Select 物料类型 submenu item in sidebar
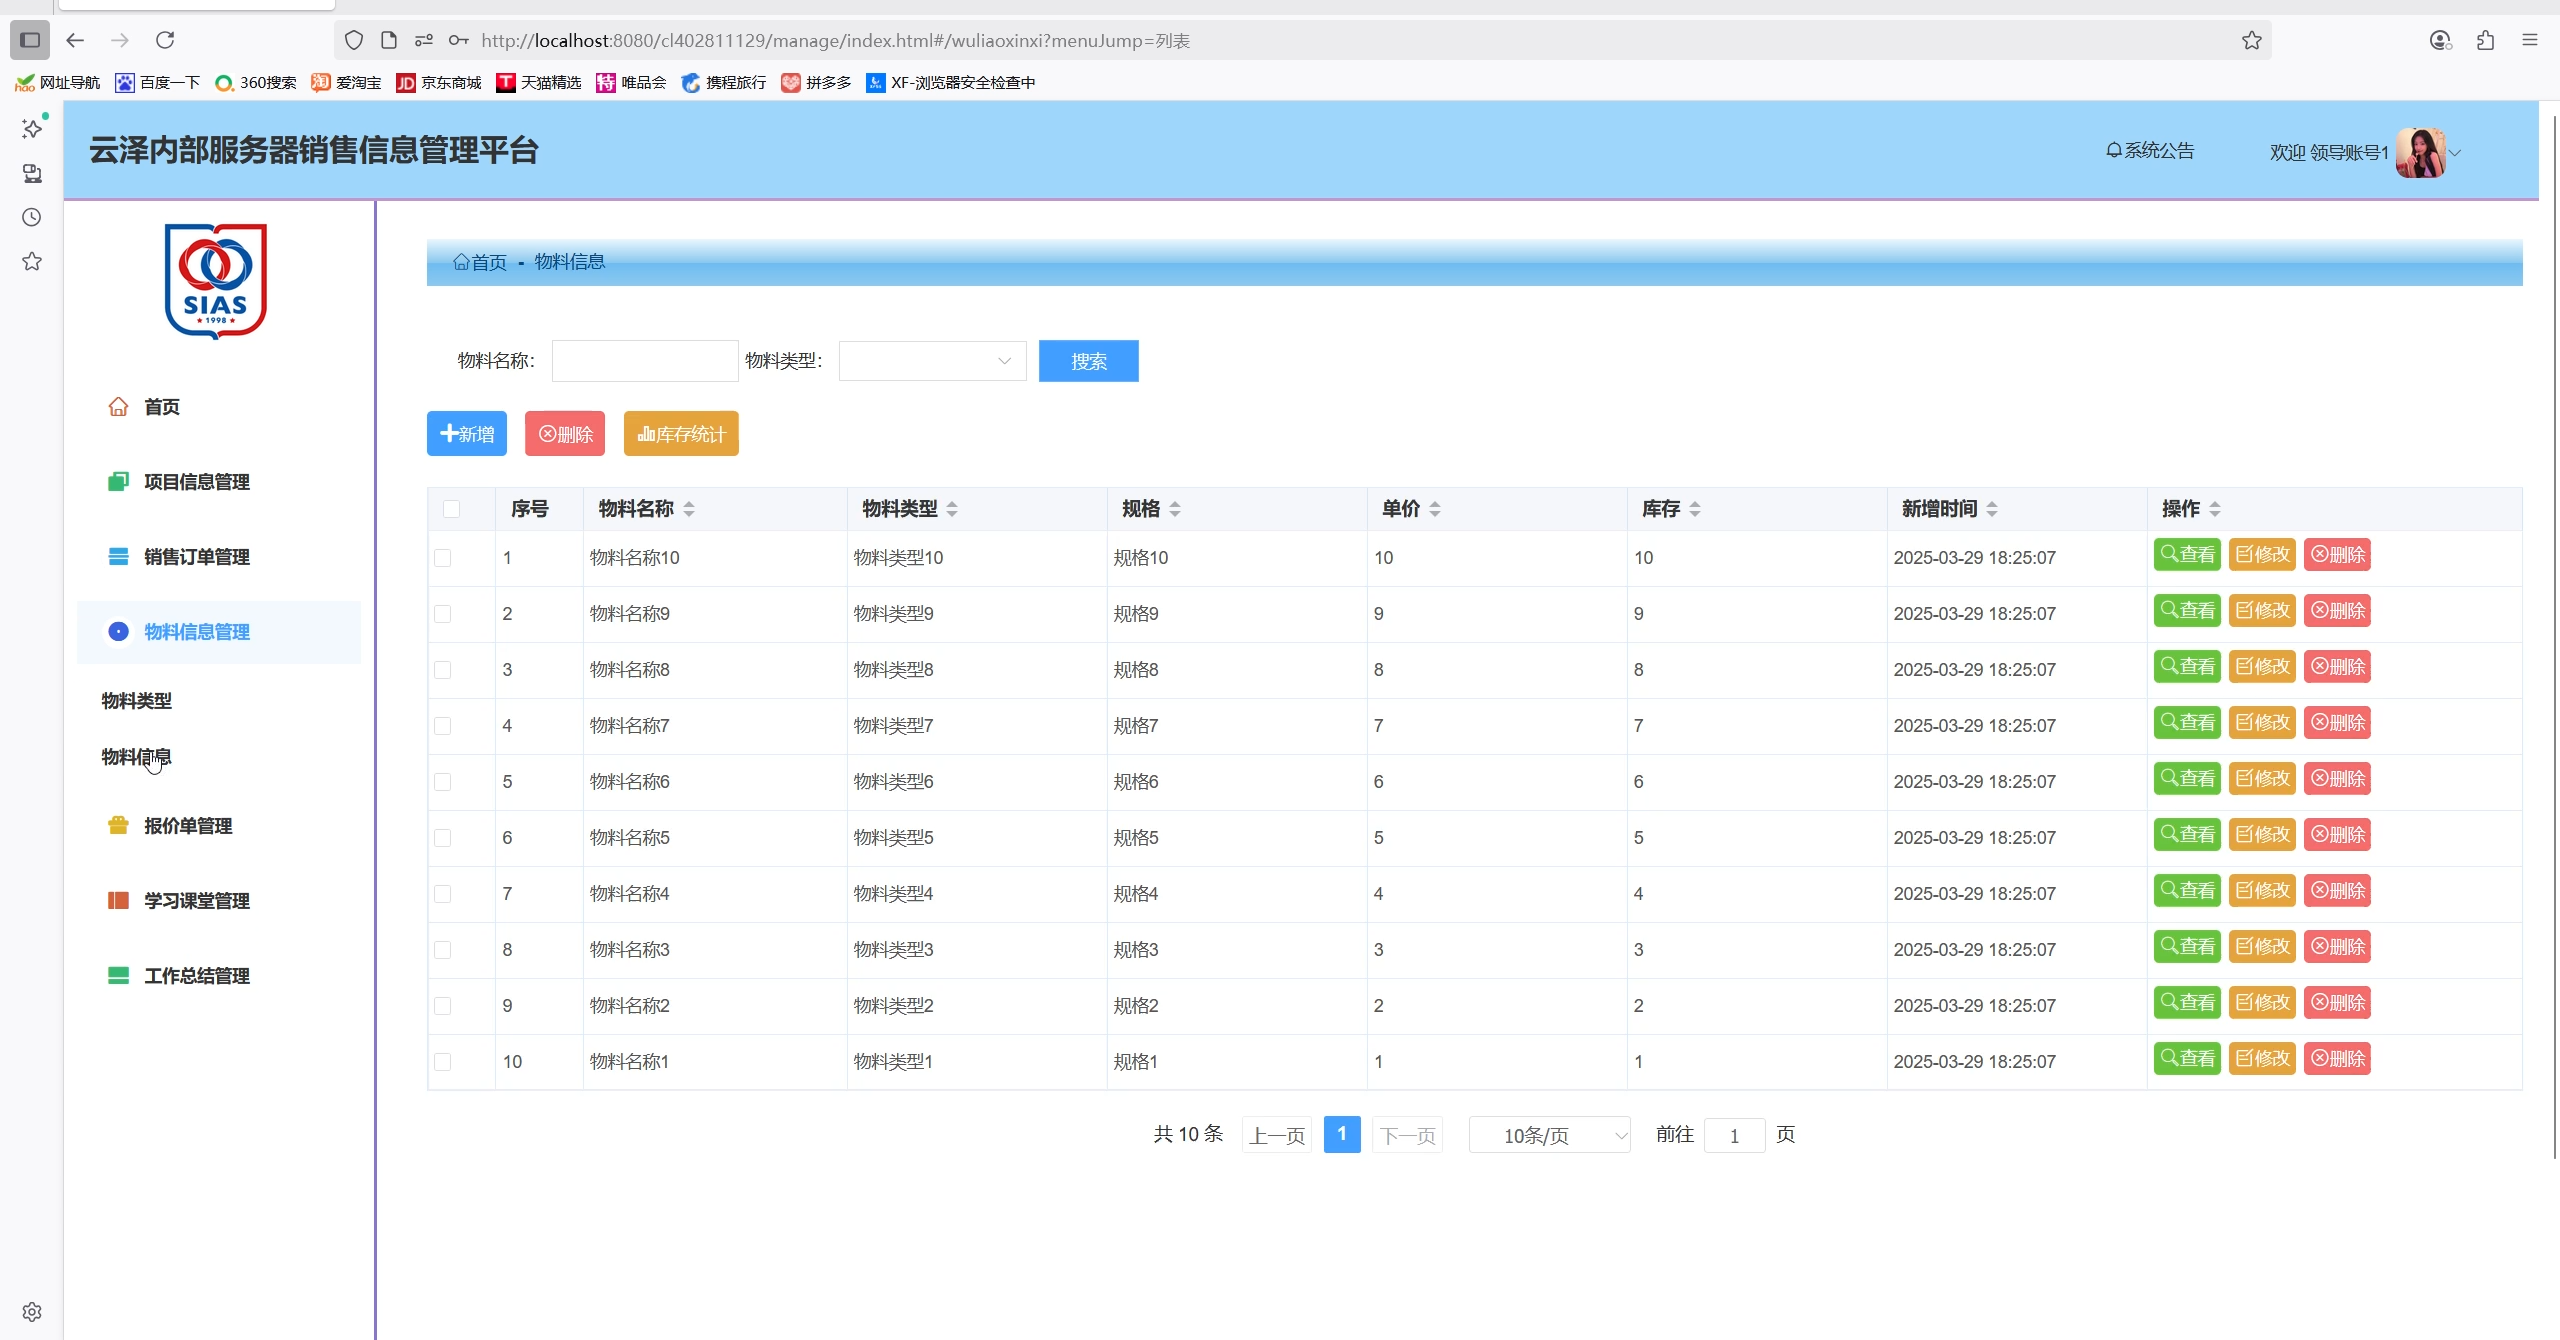Viewport: 2560px width, 1340px height. coord(137,701)
